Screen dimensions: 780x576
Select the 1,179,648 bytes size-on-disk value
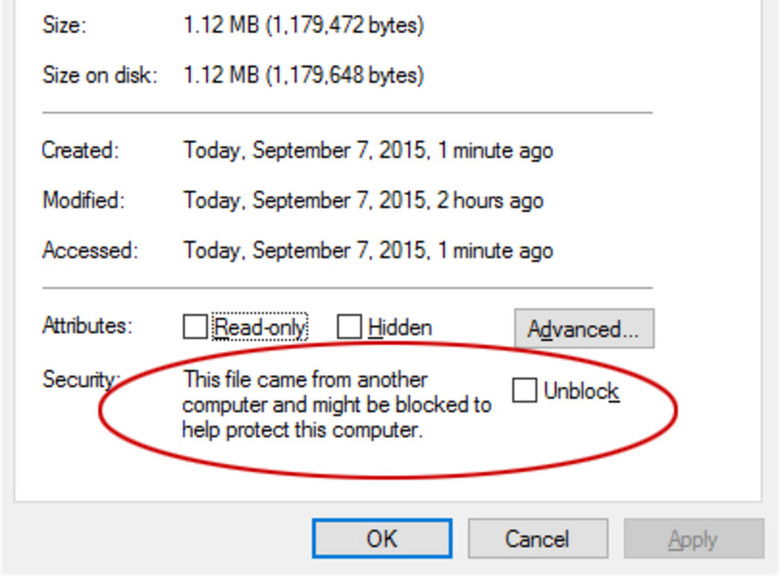304,75
